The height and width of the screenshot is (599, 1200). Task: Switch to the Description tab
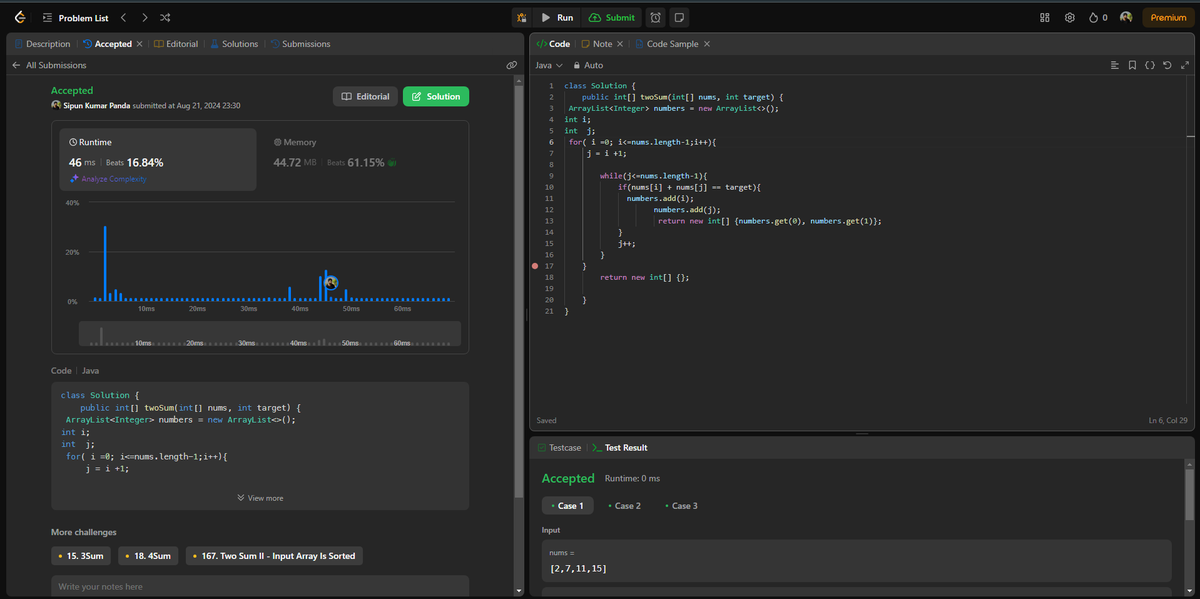click(x=43, y=44)
